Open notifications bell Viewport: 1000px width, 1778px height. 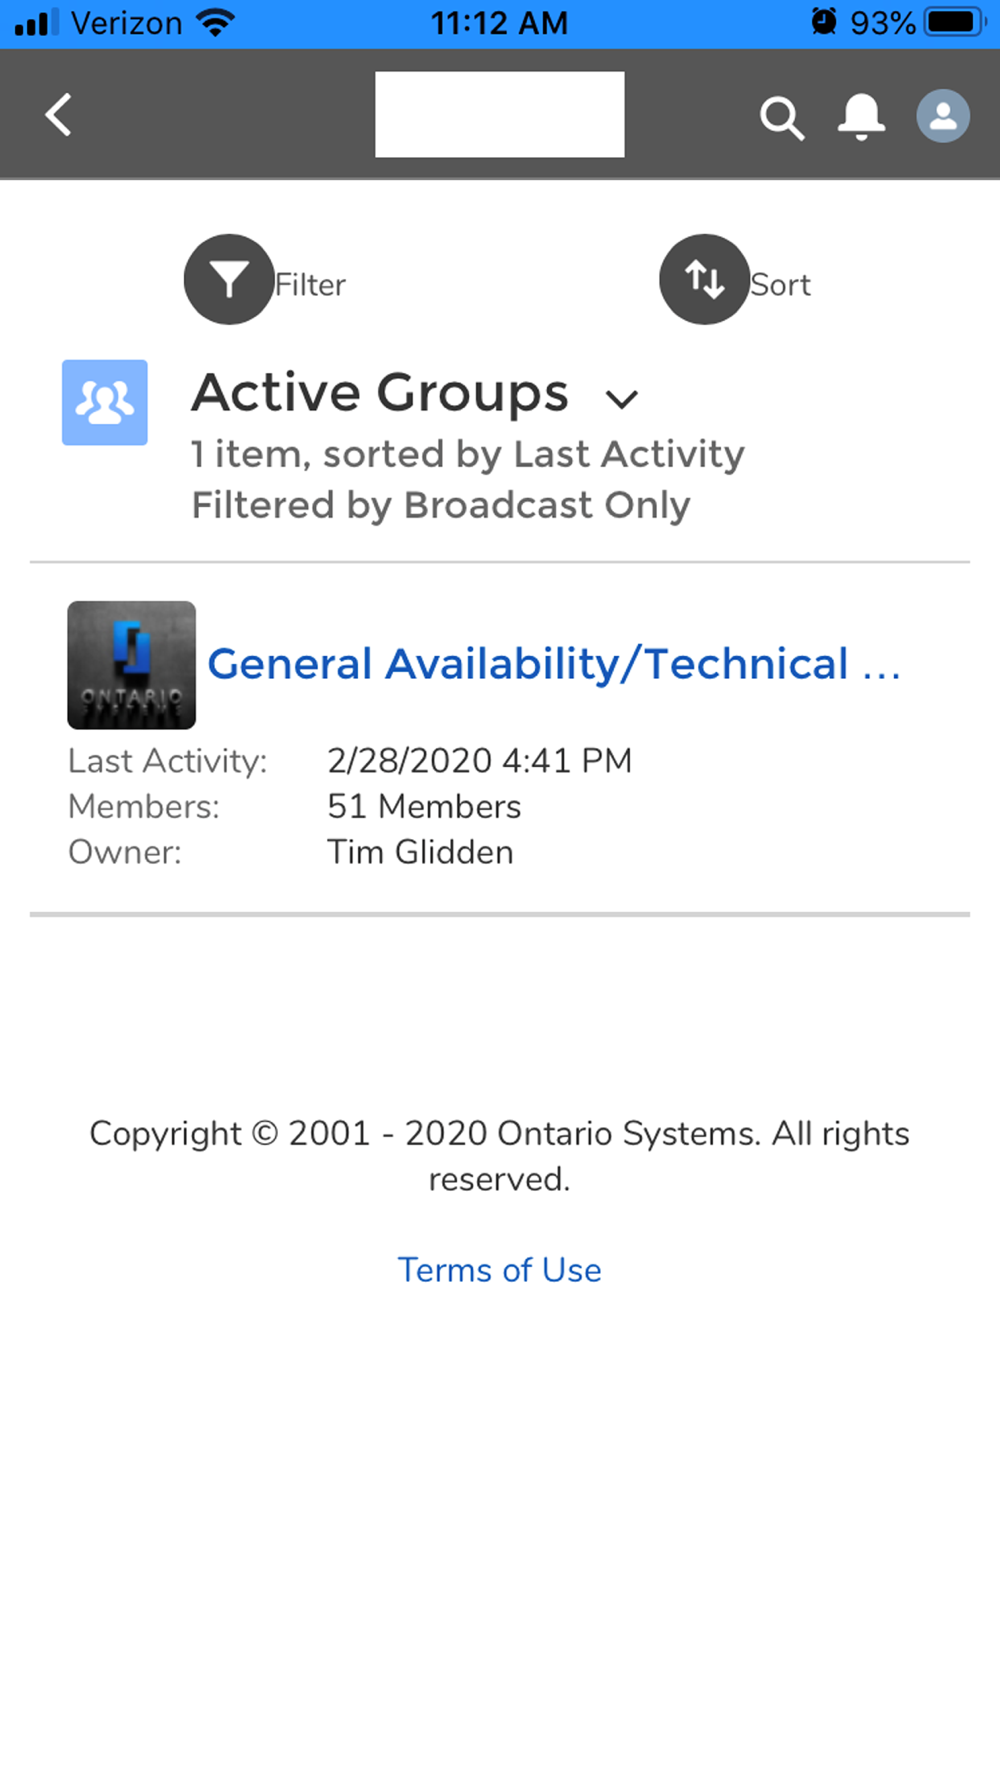point(861,116)
